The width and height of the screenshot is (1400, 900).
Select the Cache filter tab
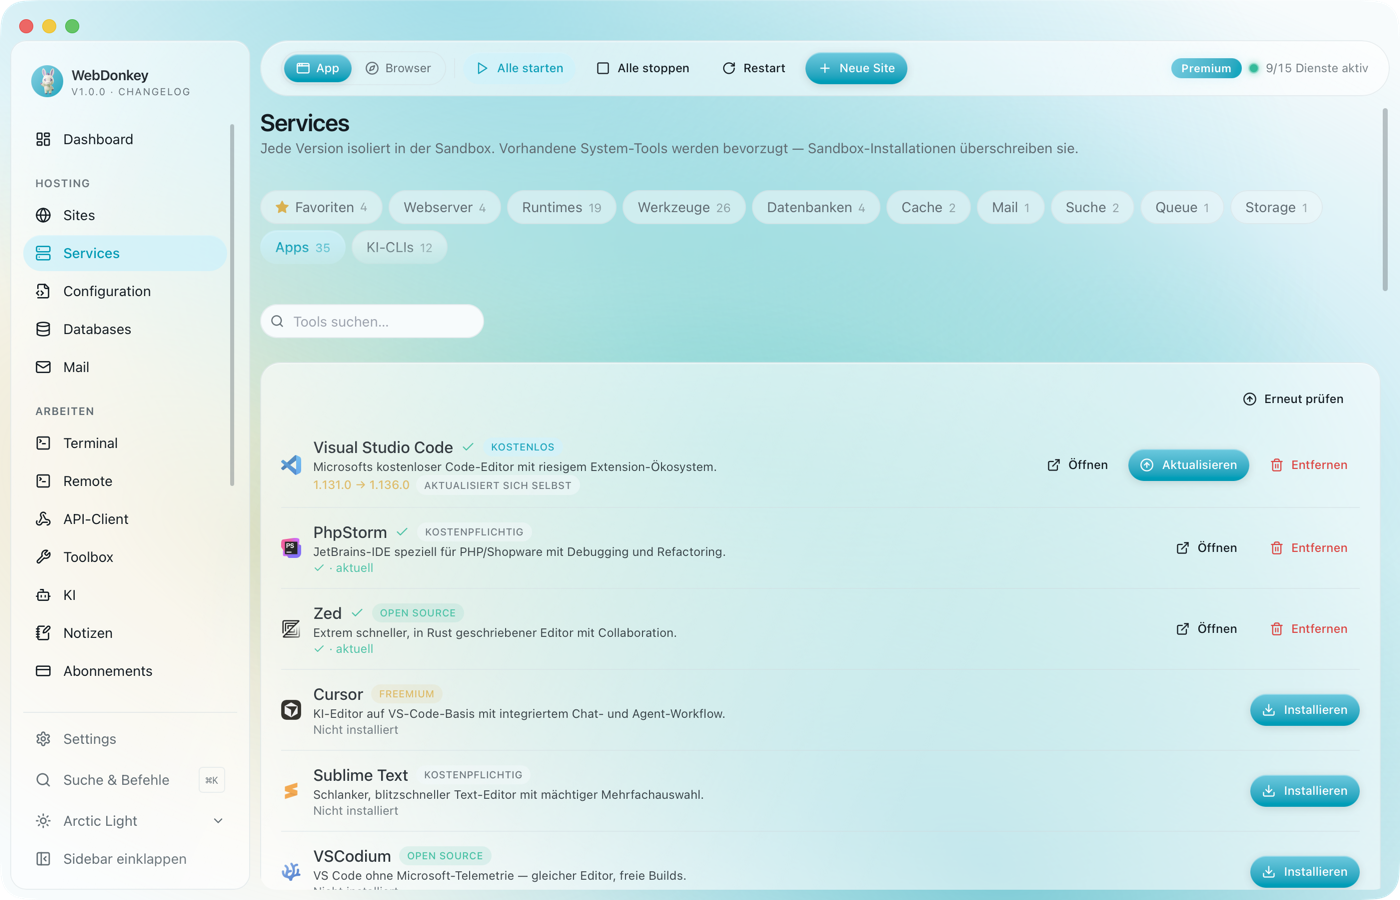(928, 207)
